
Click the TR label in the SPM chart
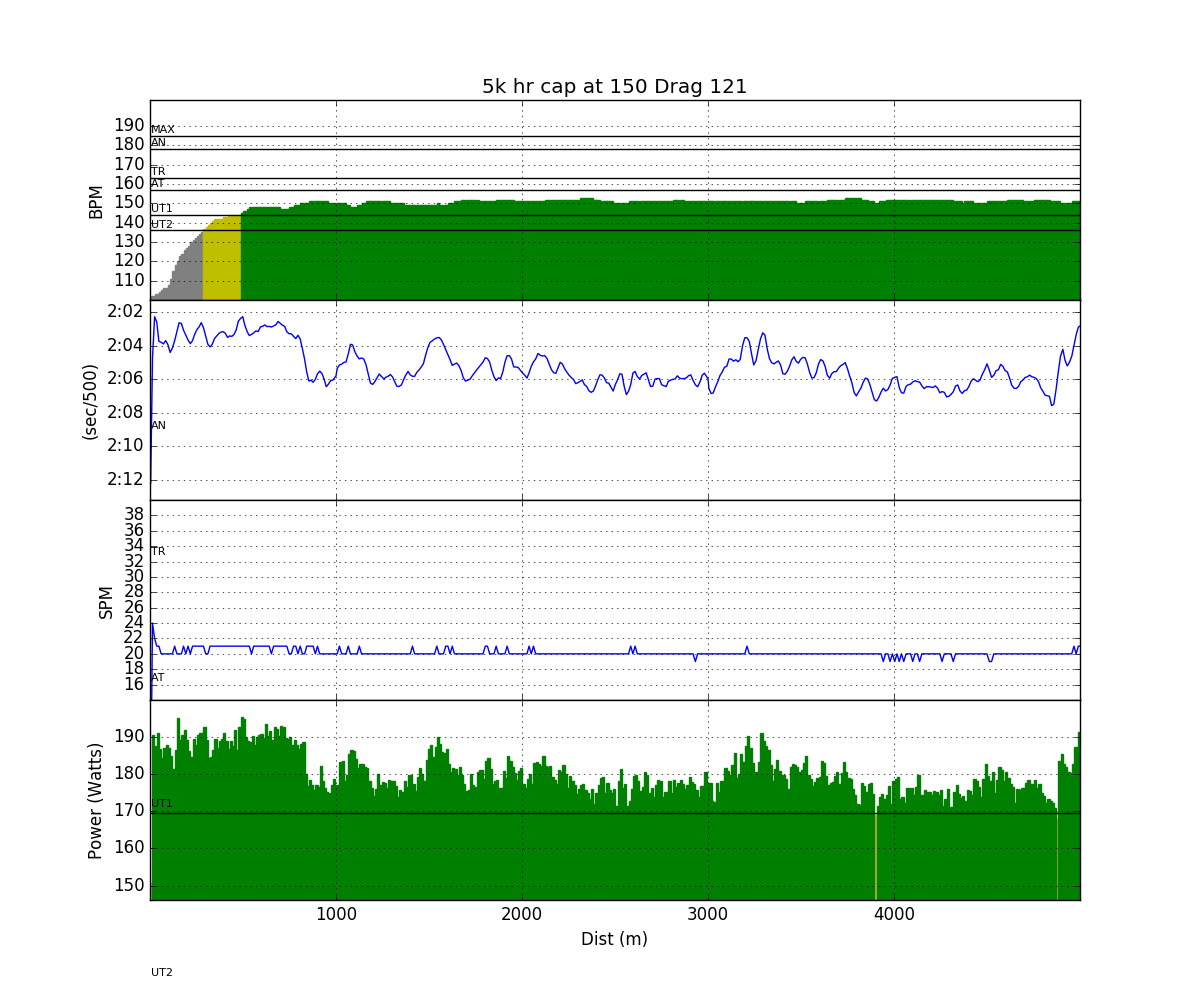pos(158,552)
